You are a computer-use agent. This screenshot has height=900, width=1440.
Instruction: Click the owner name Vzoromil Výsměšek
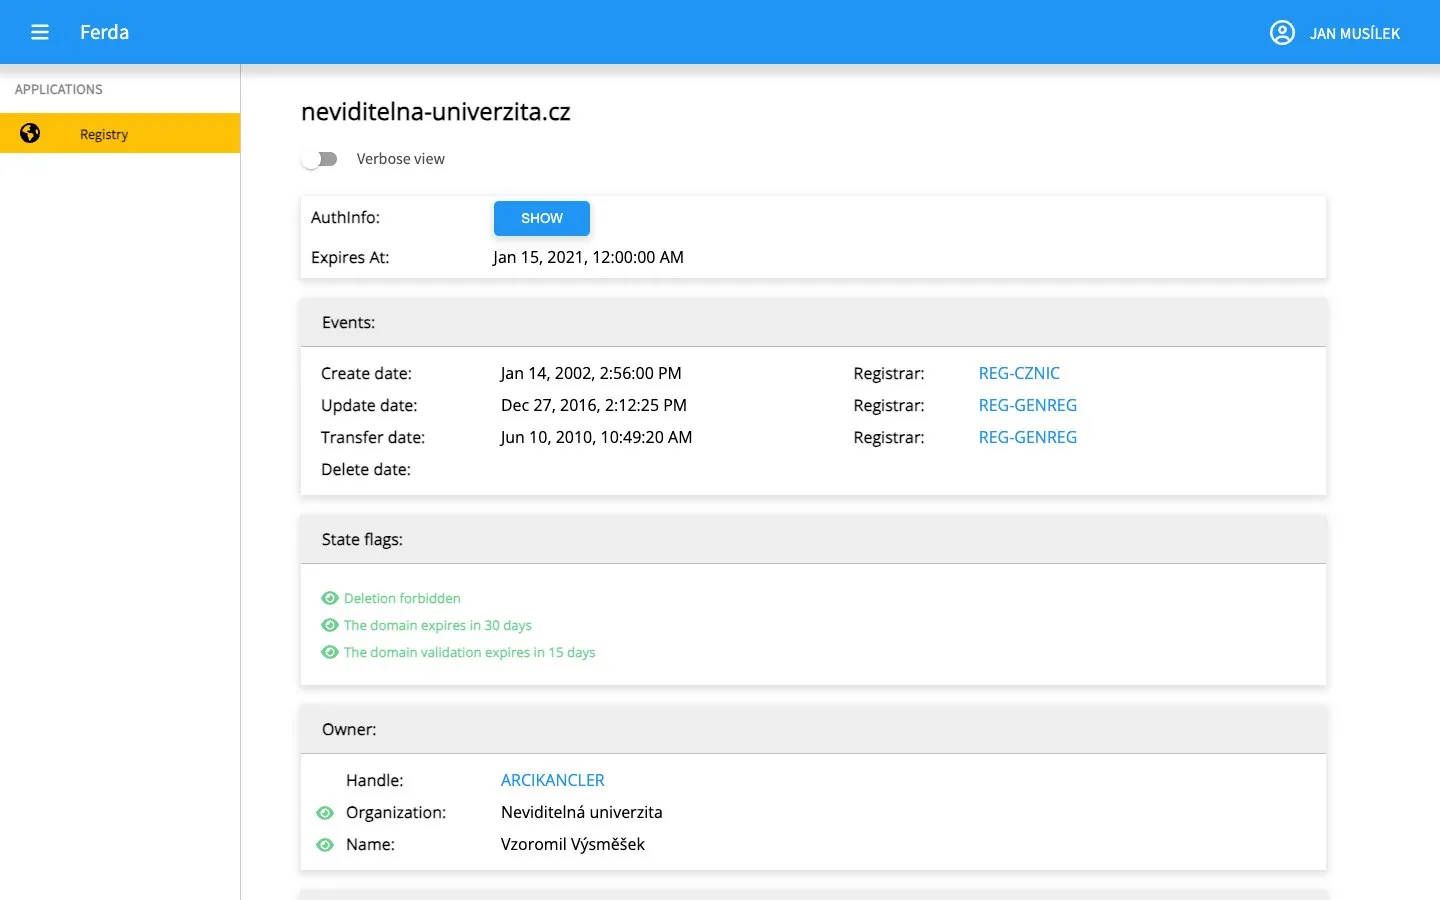click(573, 844)
